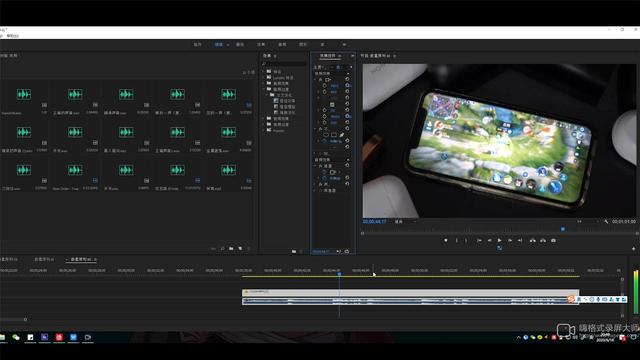This screenshot has width=640, height=360.
Task: Reset the Opacity effect parameters
Action: pos(347,129)
